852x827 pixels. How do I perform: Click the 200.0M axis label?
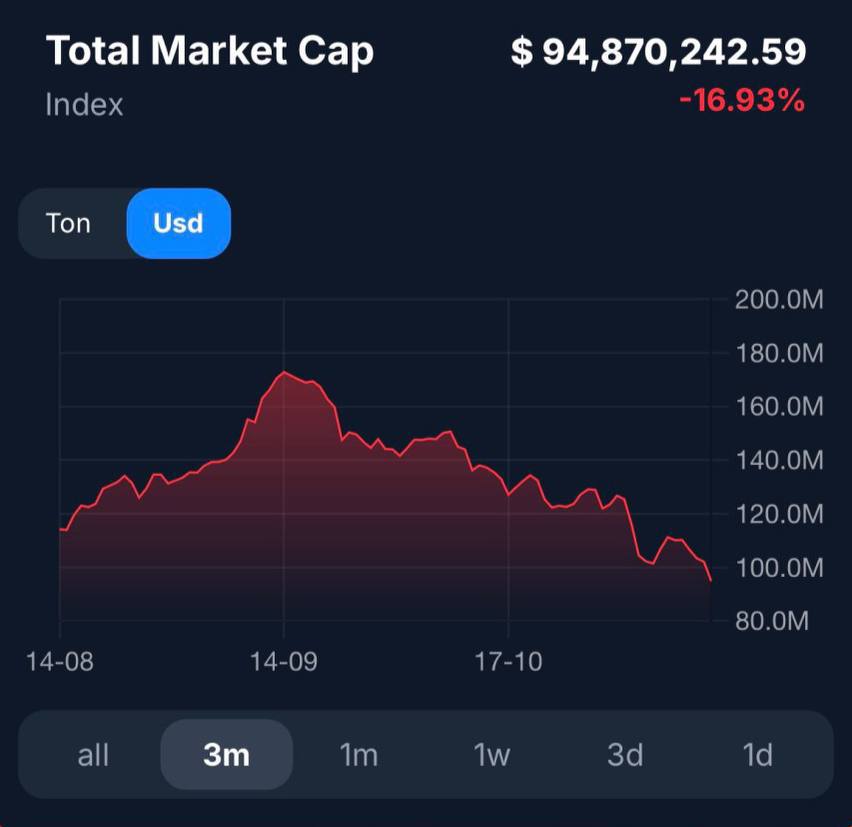[x=779, y=300]
